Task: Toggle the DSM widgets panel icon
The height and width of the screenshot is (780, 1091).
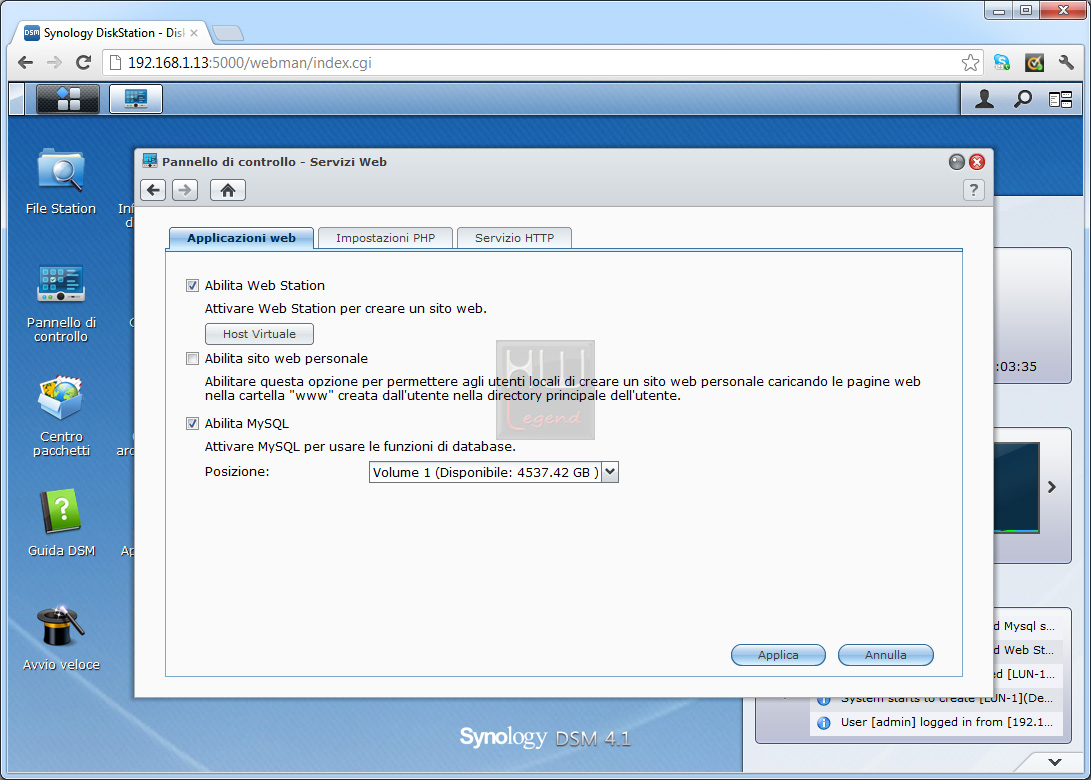Action: [1060, 100]
